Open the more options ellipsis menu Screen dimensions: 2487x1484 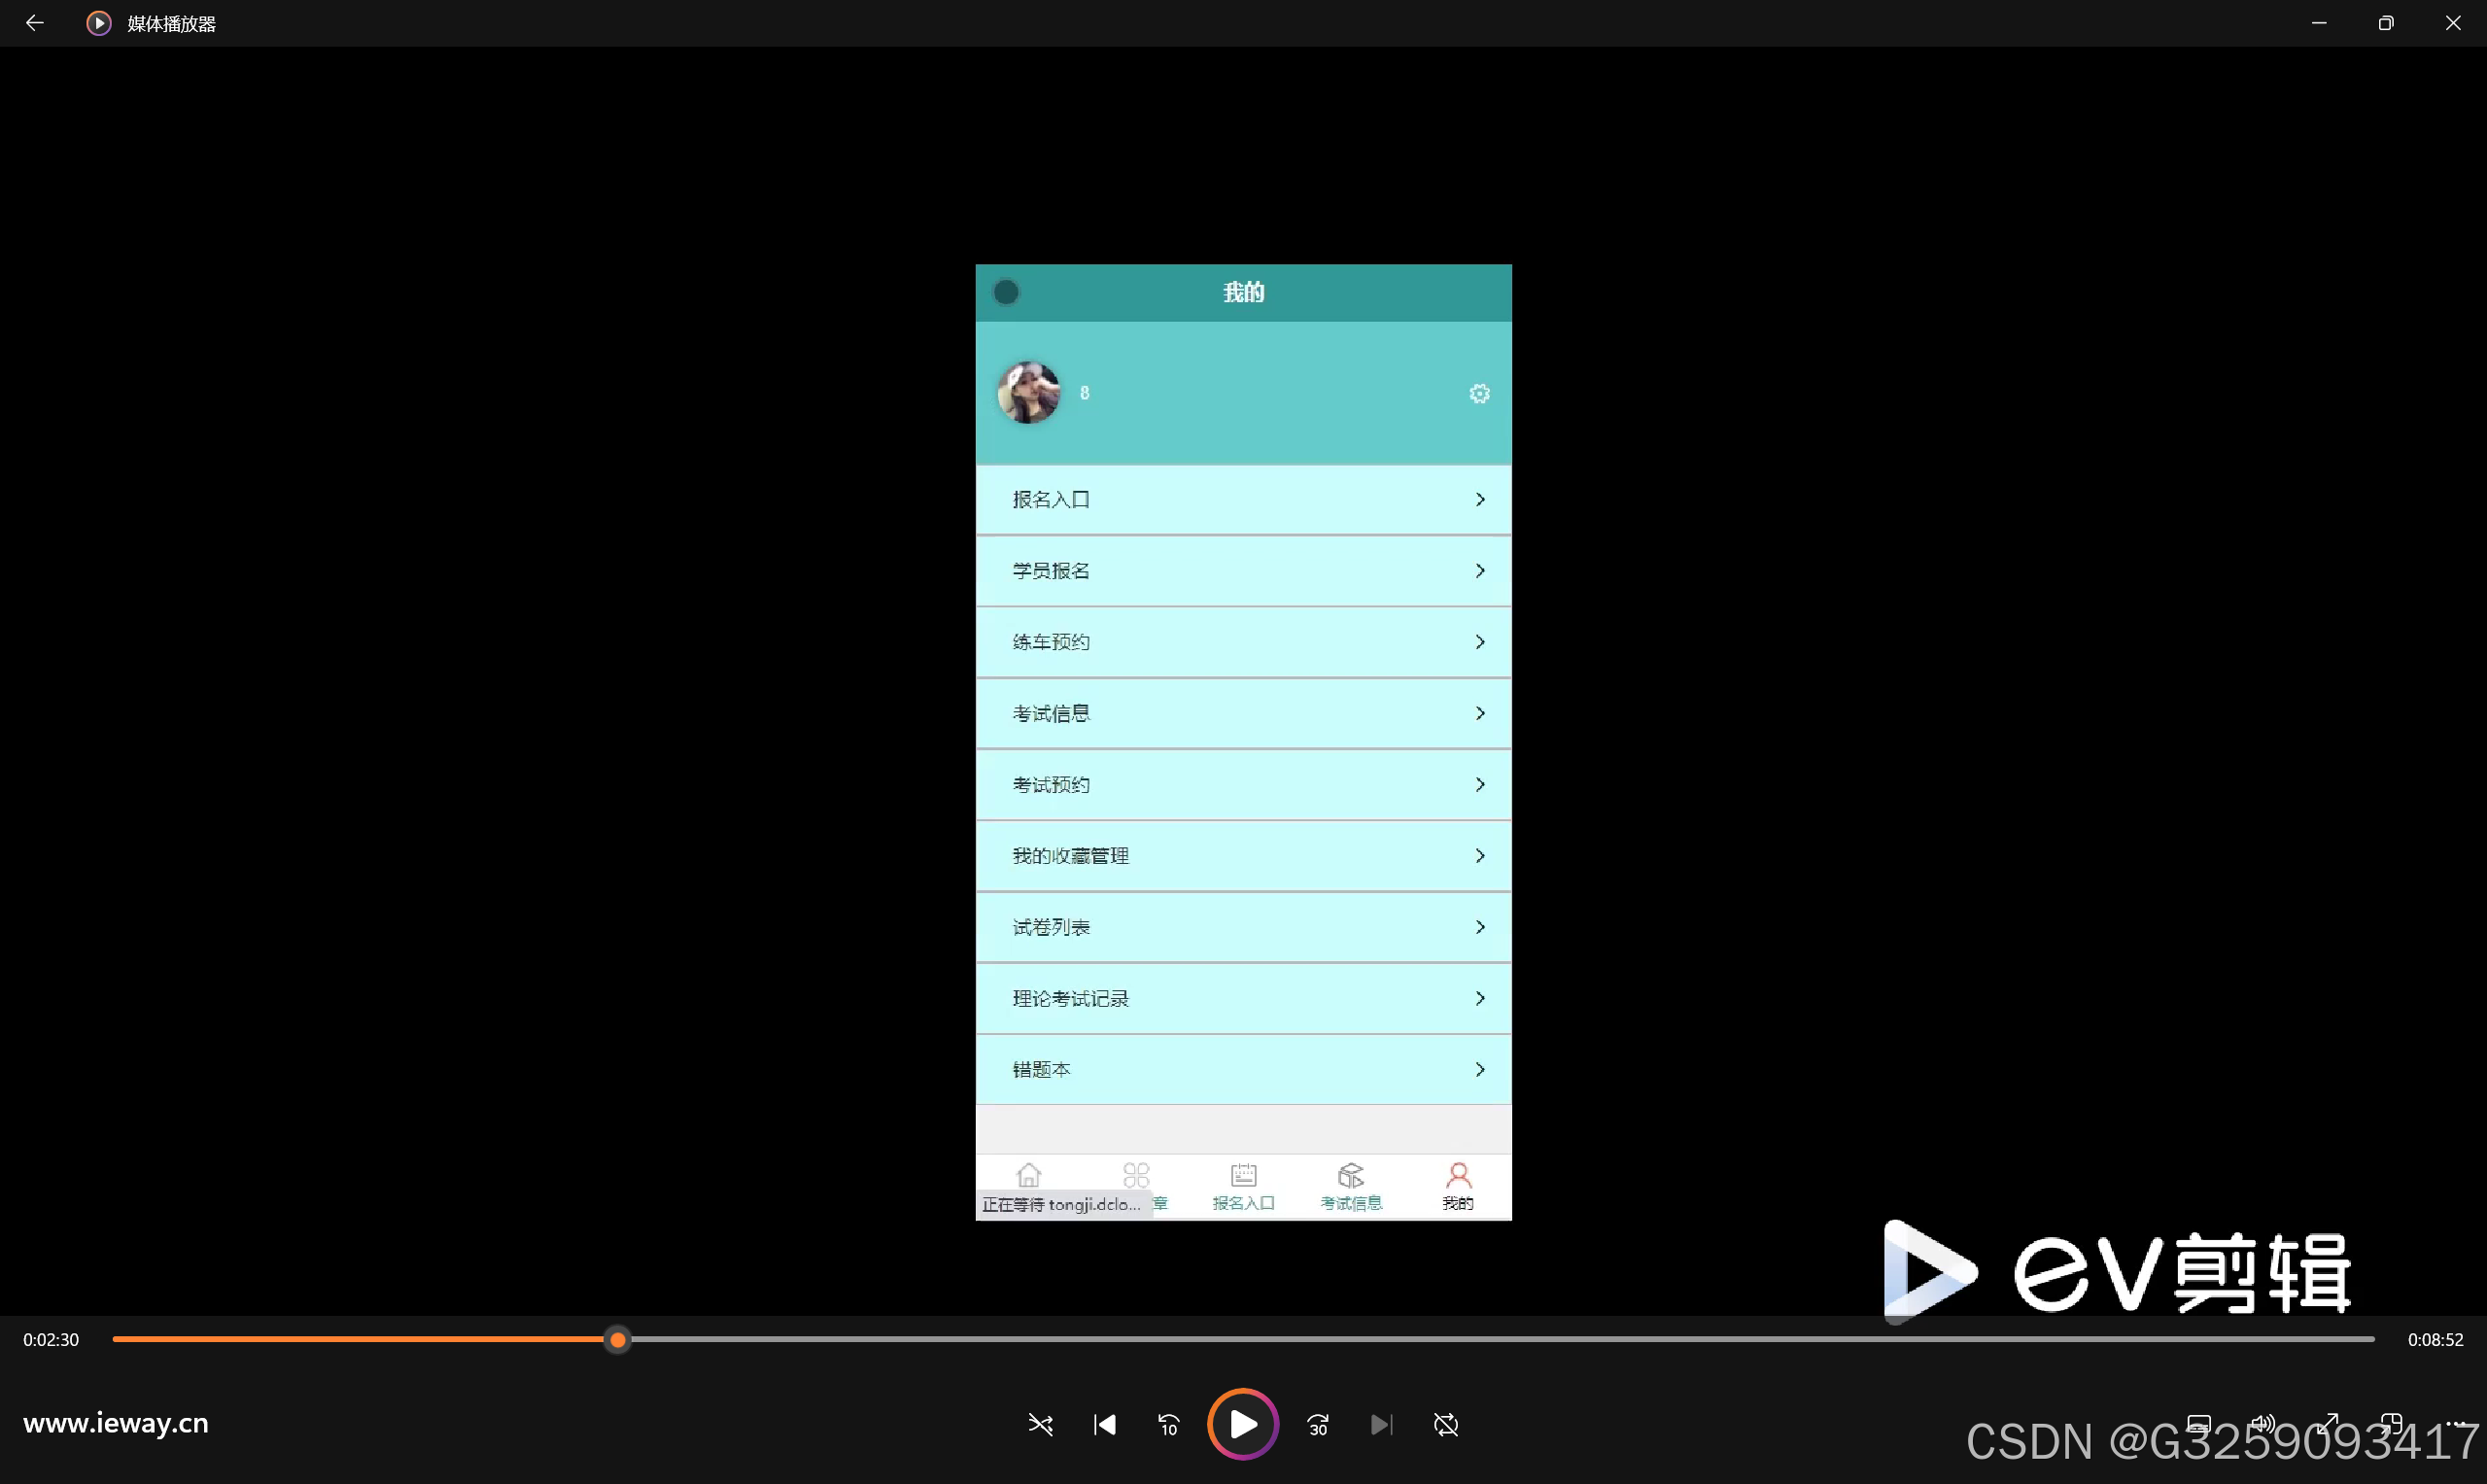point(2455,1424)
